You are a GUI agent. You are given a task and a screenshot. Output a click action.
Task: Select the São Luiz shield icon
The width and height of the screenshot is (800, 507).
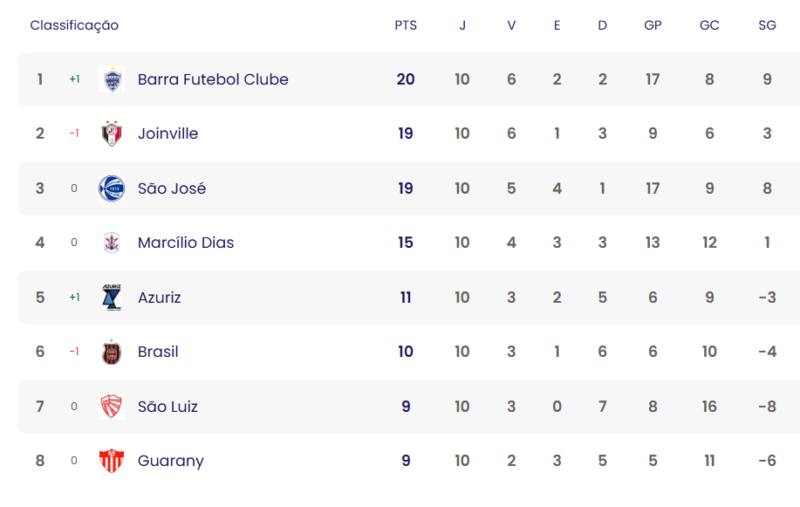pyautogui.click(x=112, y=407)
